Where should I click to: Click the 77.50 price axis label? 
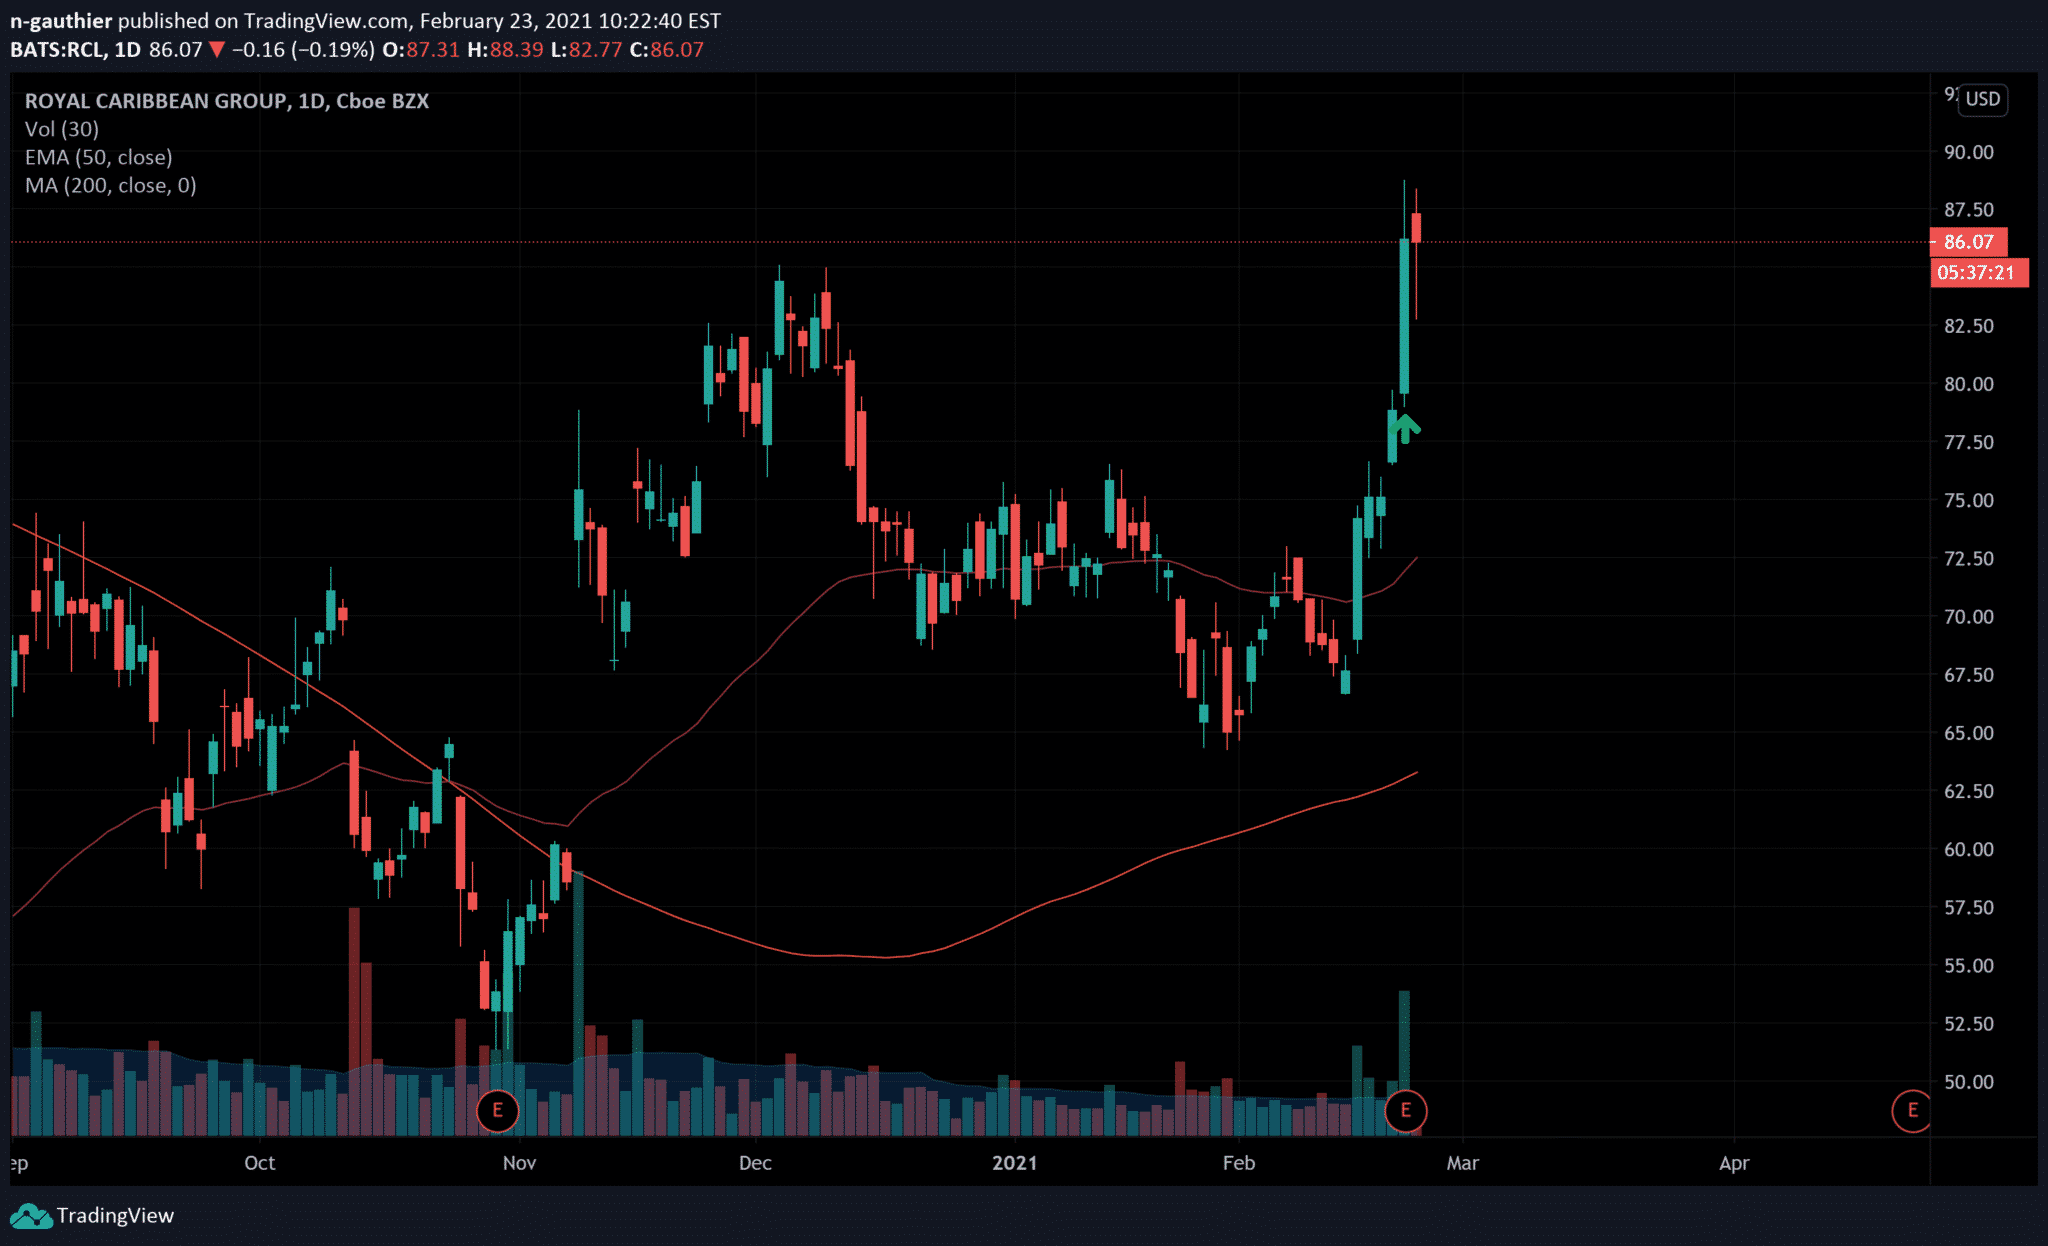click(1968, 442)
